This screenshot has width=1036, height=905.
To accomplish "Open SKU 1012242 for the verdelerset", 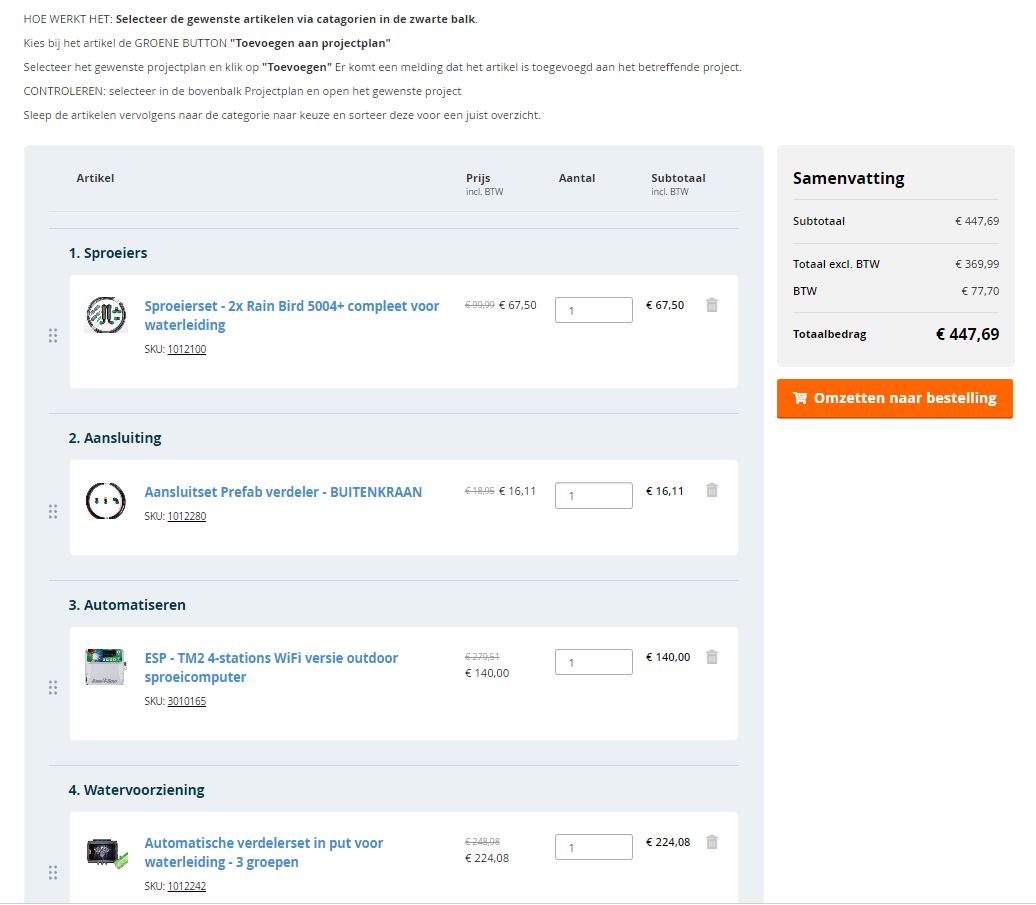I will click(188, 886).
